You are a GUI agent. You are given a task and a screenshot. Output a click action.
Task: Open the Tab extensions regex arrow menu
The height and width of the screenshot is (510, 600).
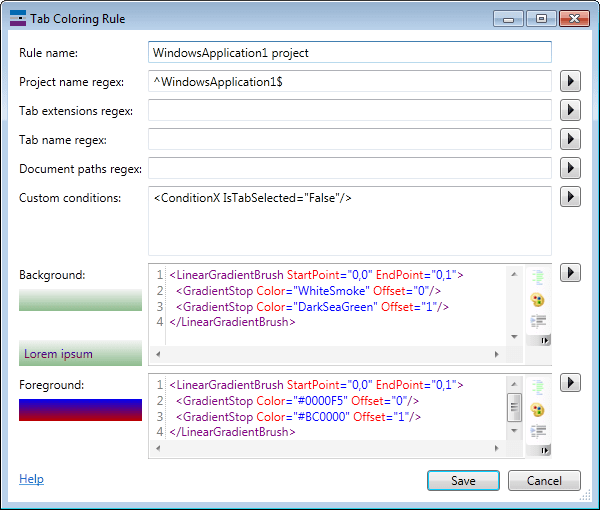[x=570, y=110]
